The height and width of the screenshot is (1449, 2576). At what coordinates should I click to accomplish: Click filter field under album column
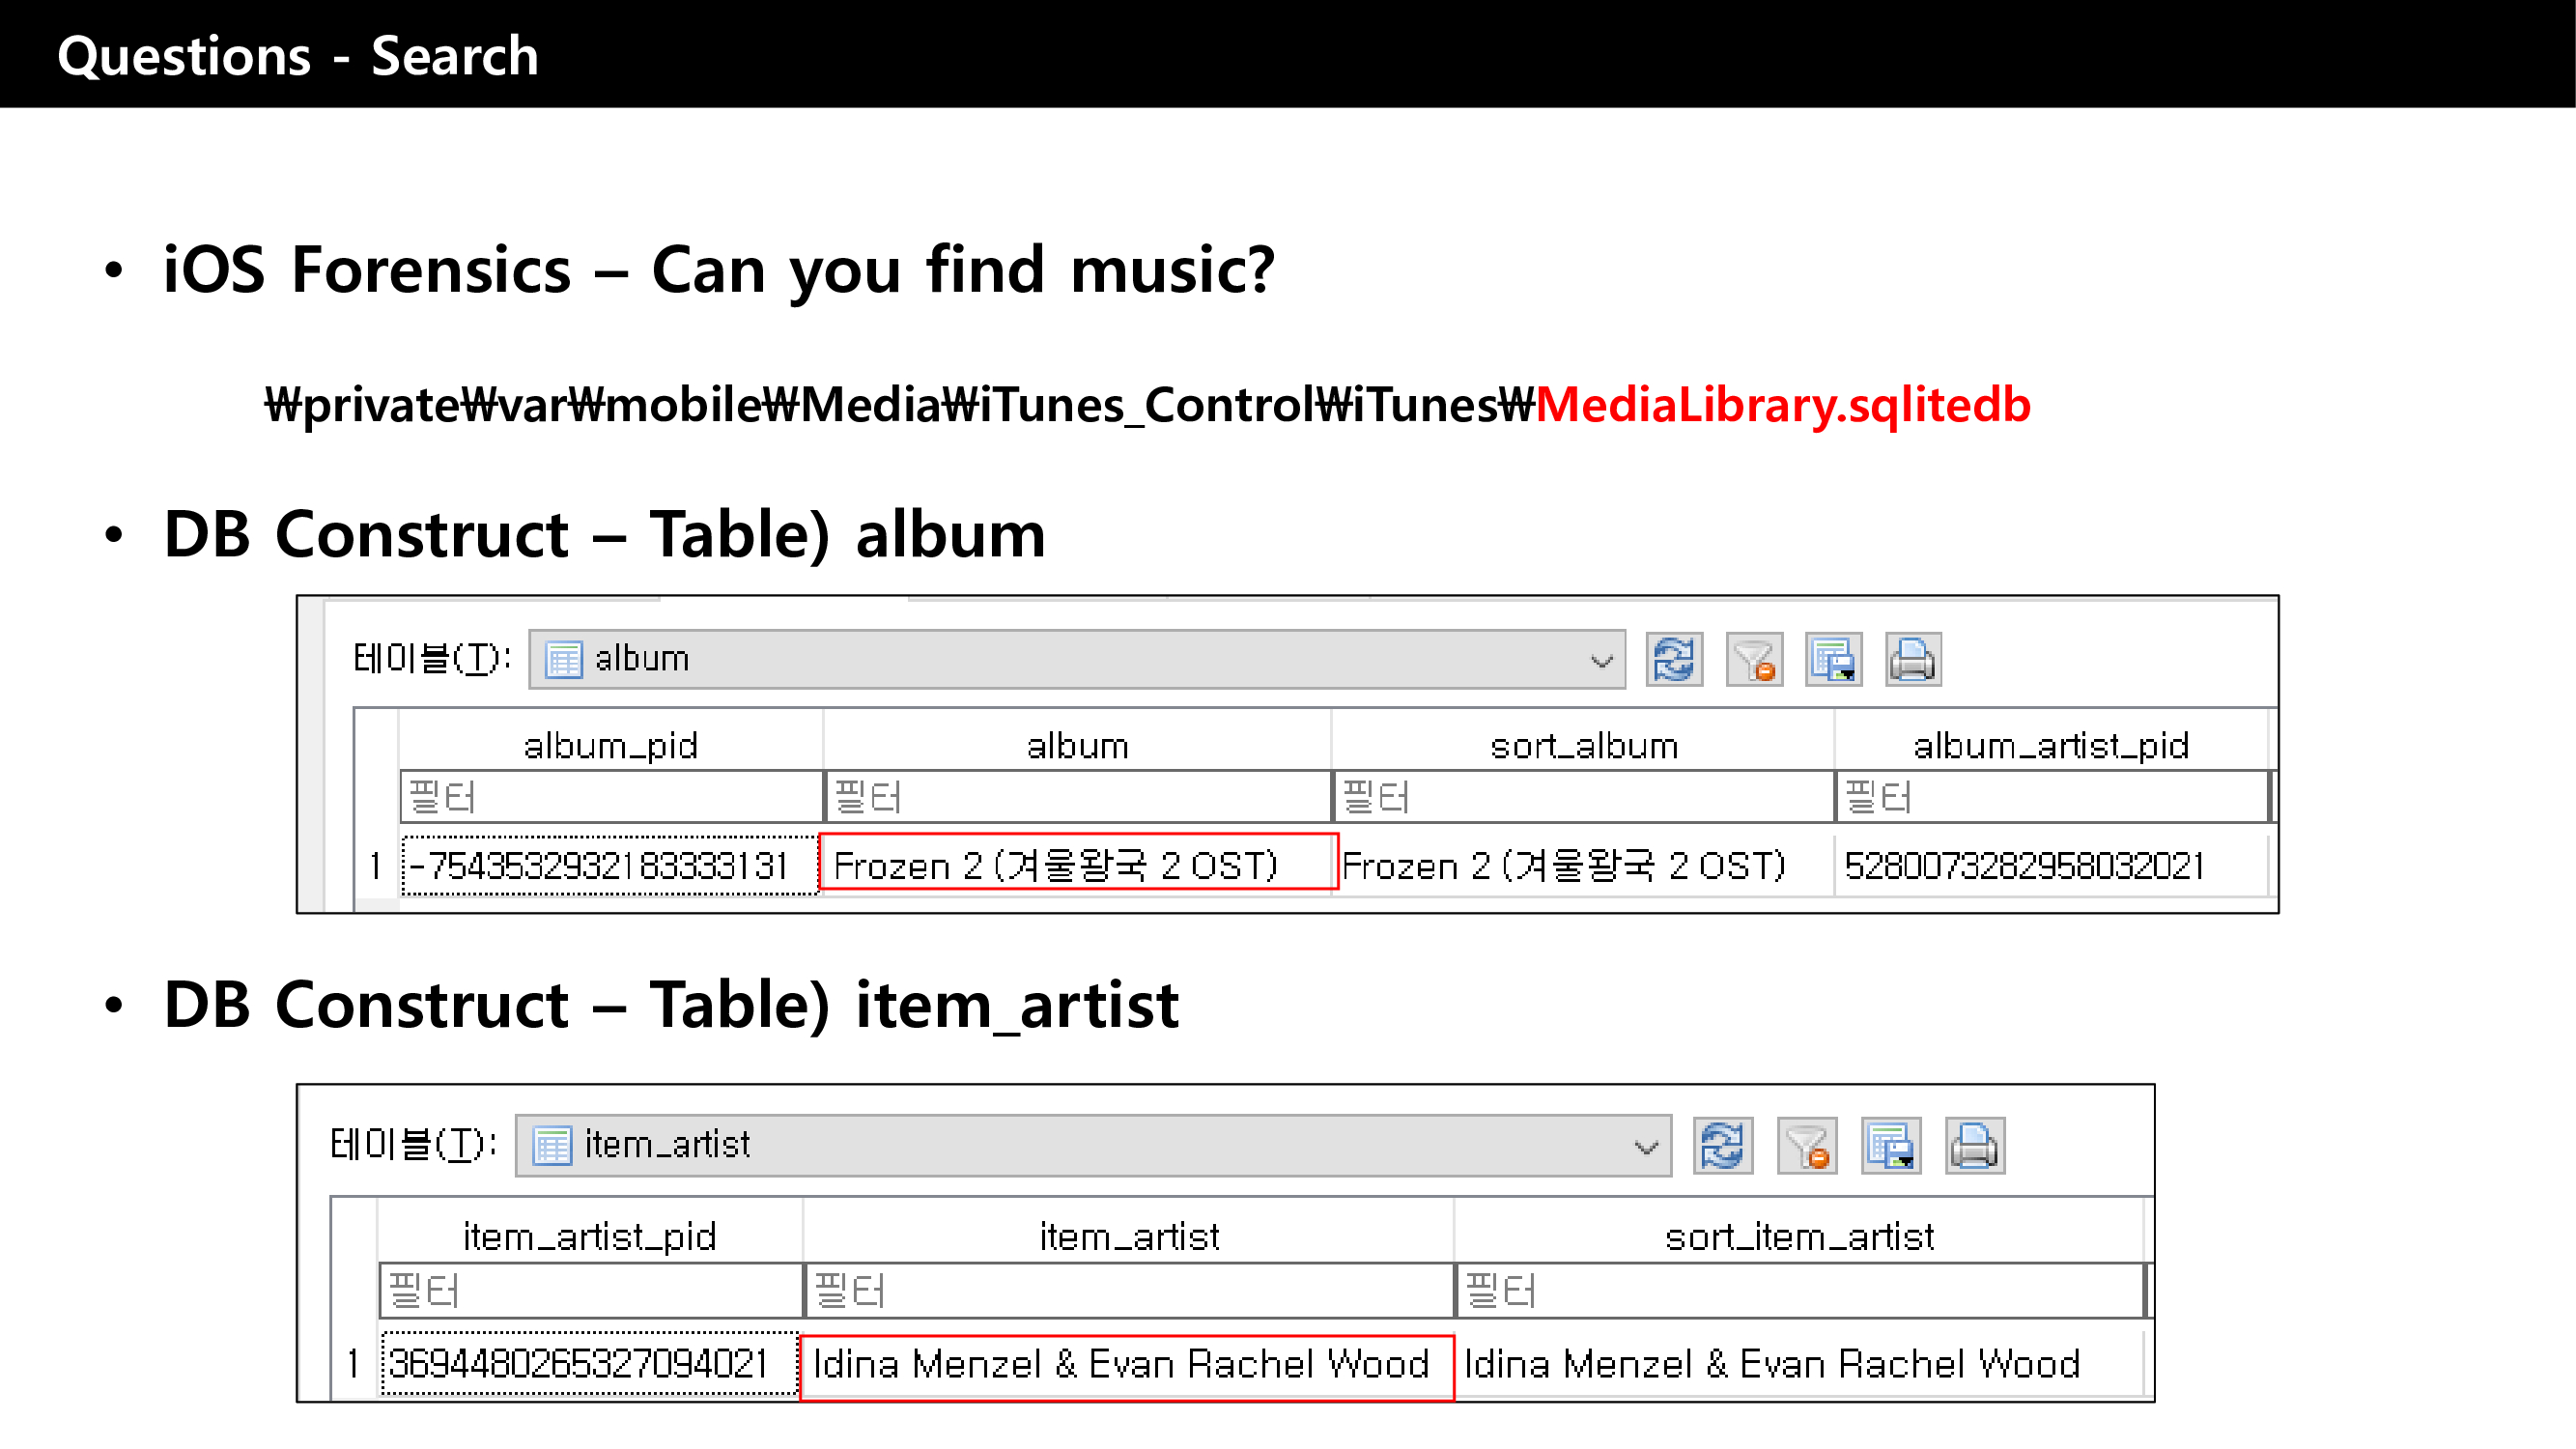(x=1076, y=797)
